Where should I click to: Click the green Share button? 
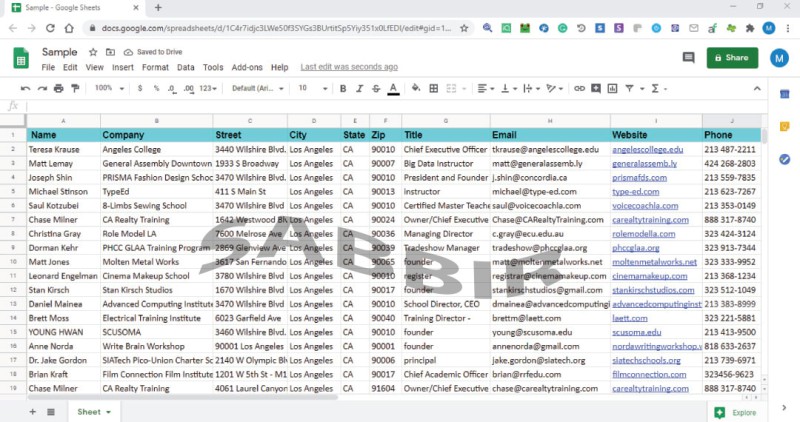point(732,58)
